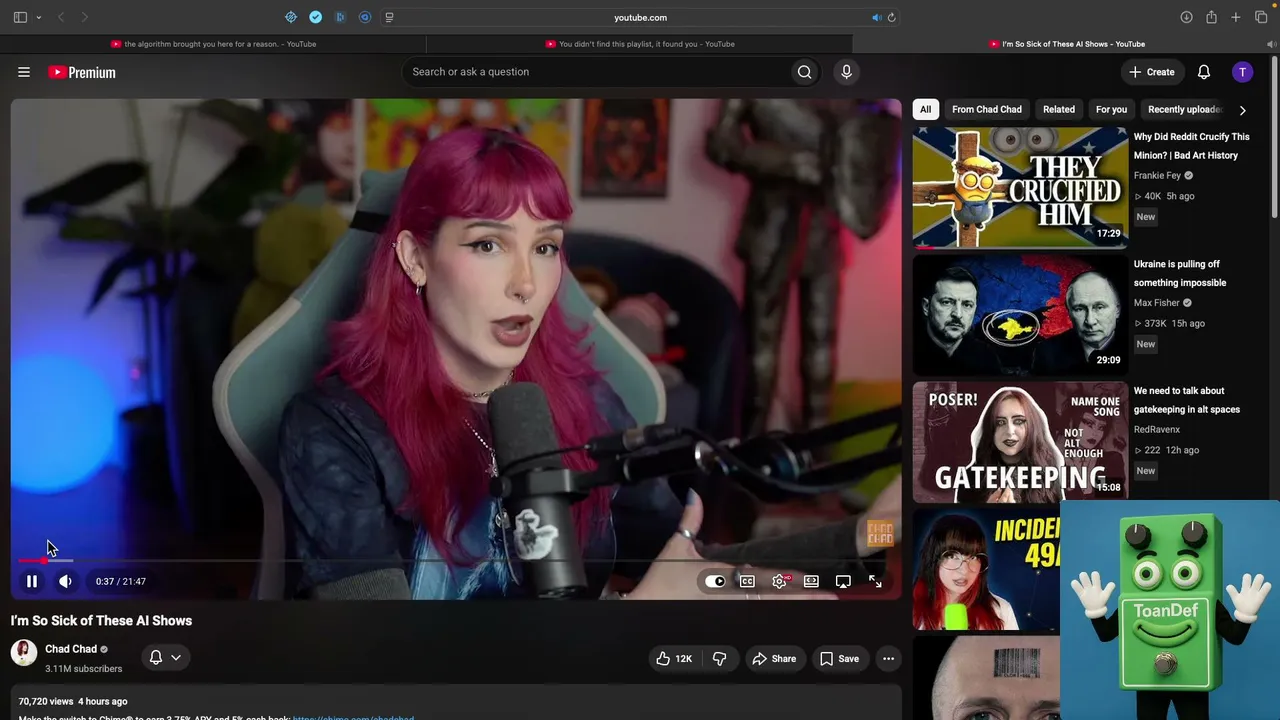Switch to "You didn't find this playlist" tab
1280x720 pixels.
pos(640,44)
